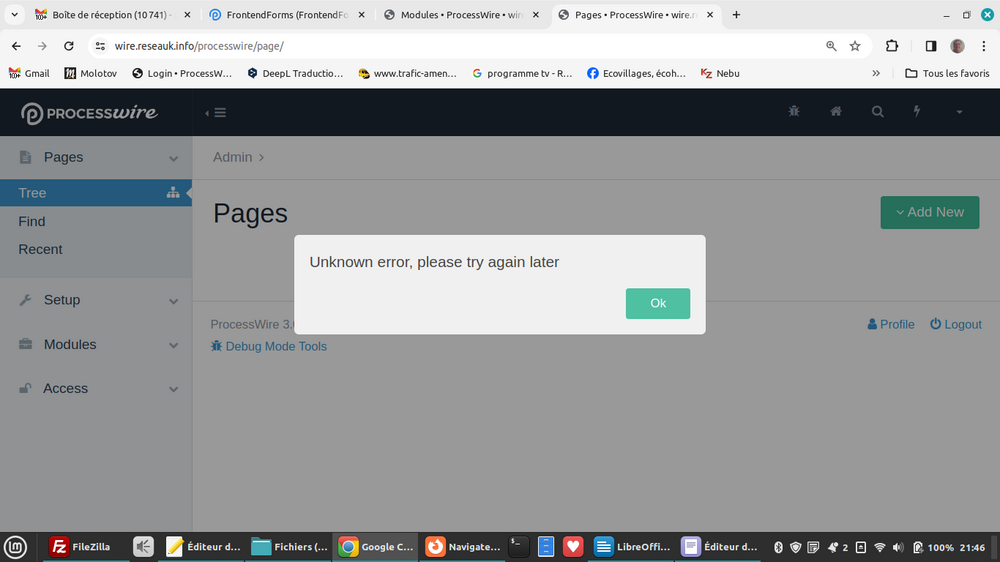Open the search magnifier in admin header
The image size is (1000, 562).
tap(878, 112)
